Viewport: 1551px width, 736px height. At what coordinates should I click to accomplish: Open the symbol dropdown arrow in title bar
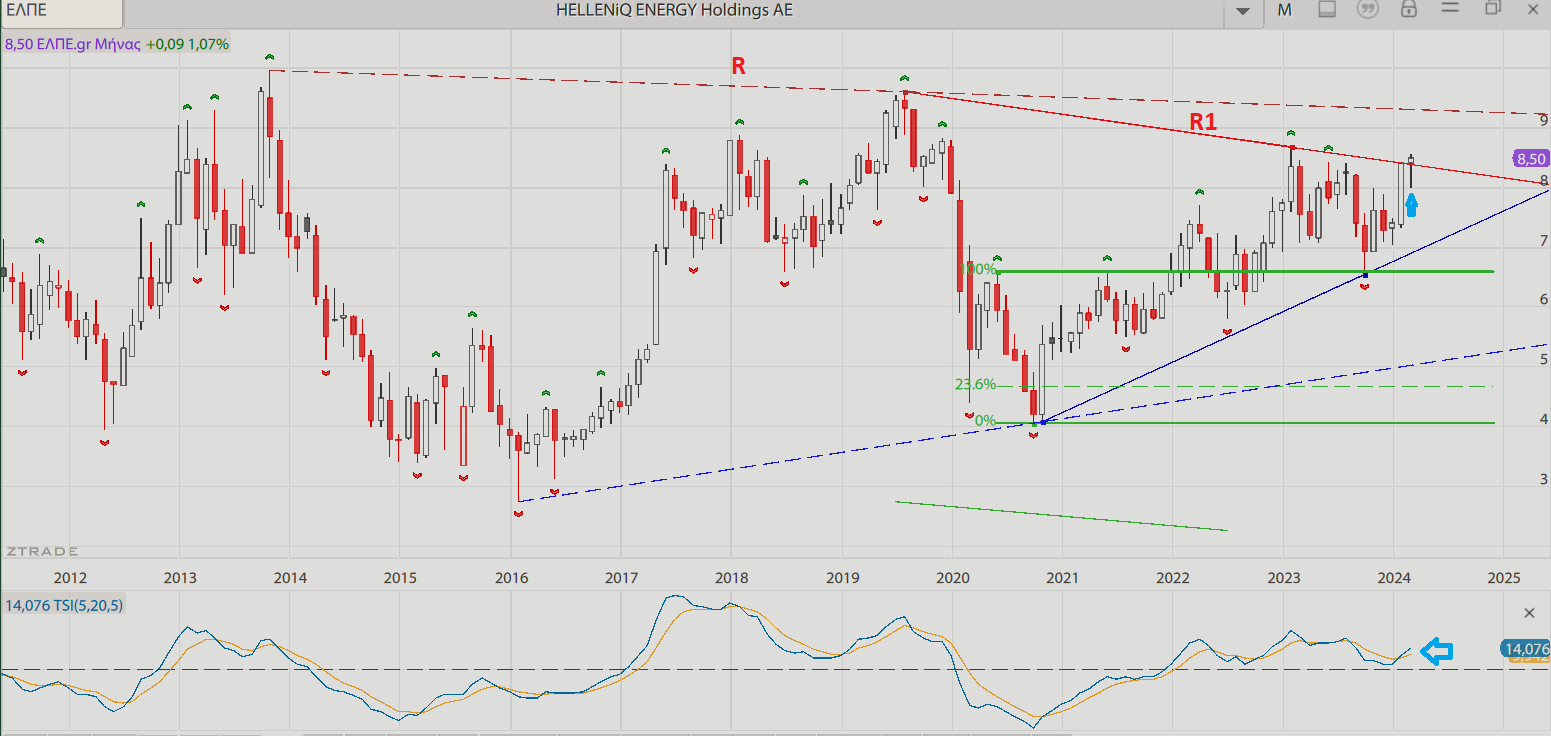[1243, 11]
